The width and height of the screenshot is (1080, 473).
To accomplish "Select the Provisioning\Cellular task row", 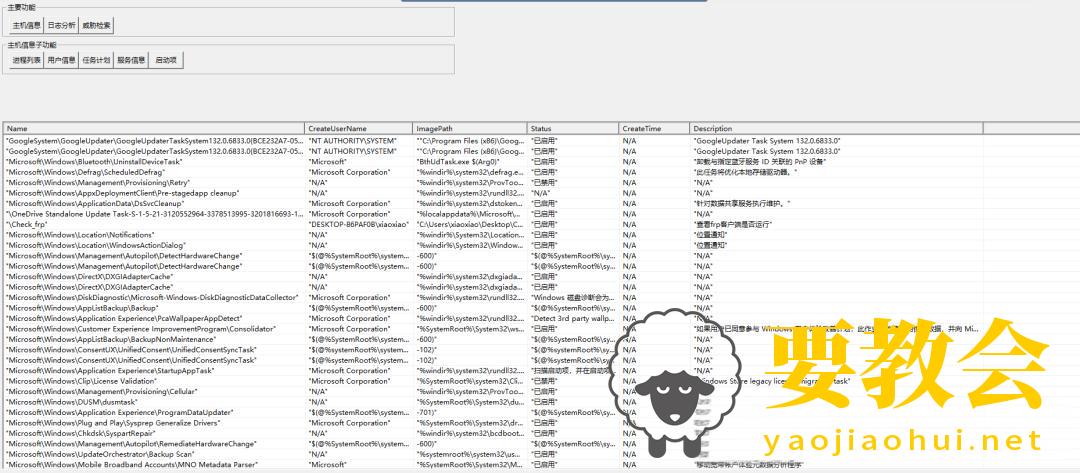I will point(493,391).
